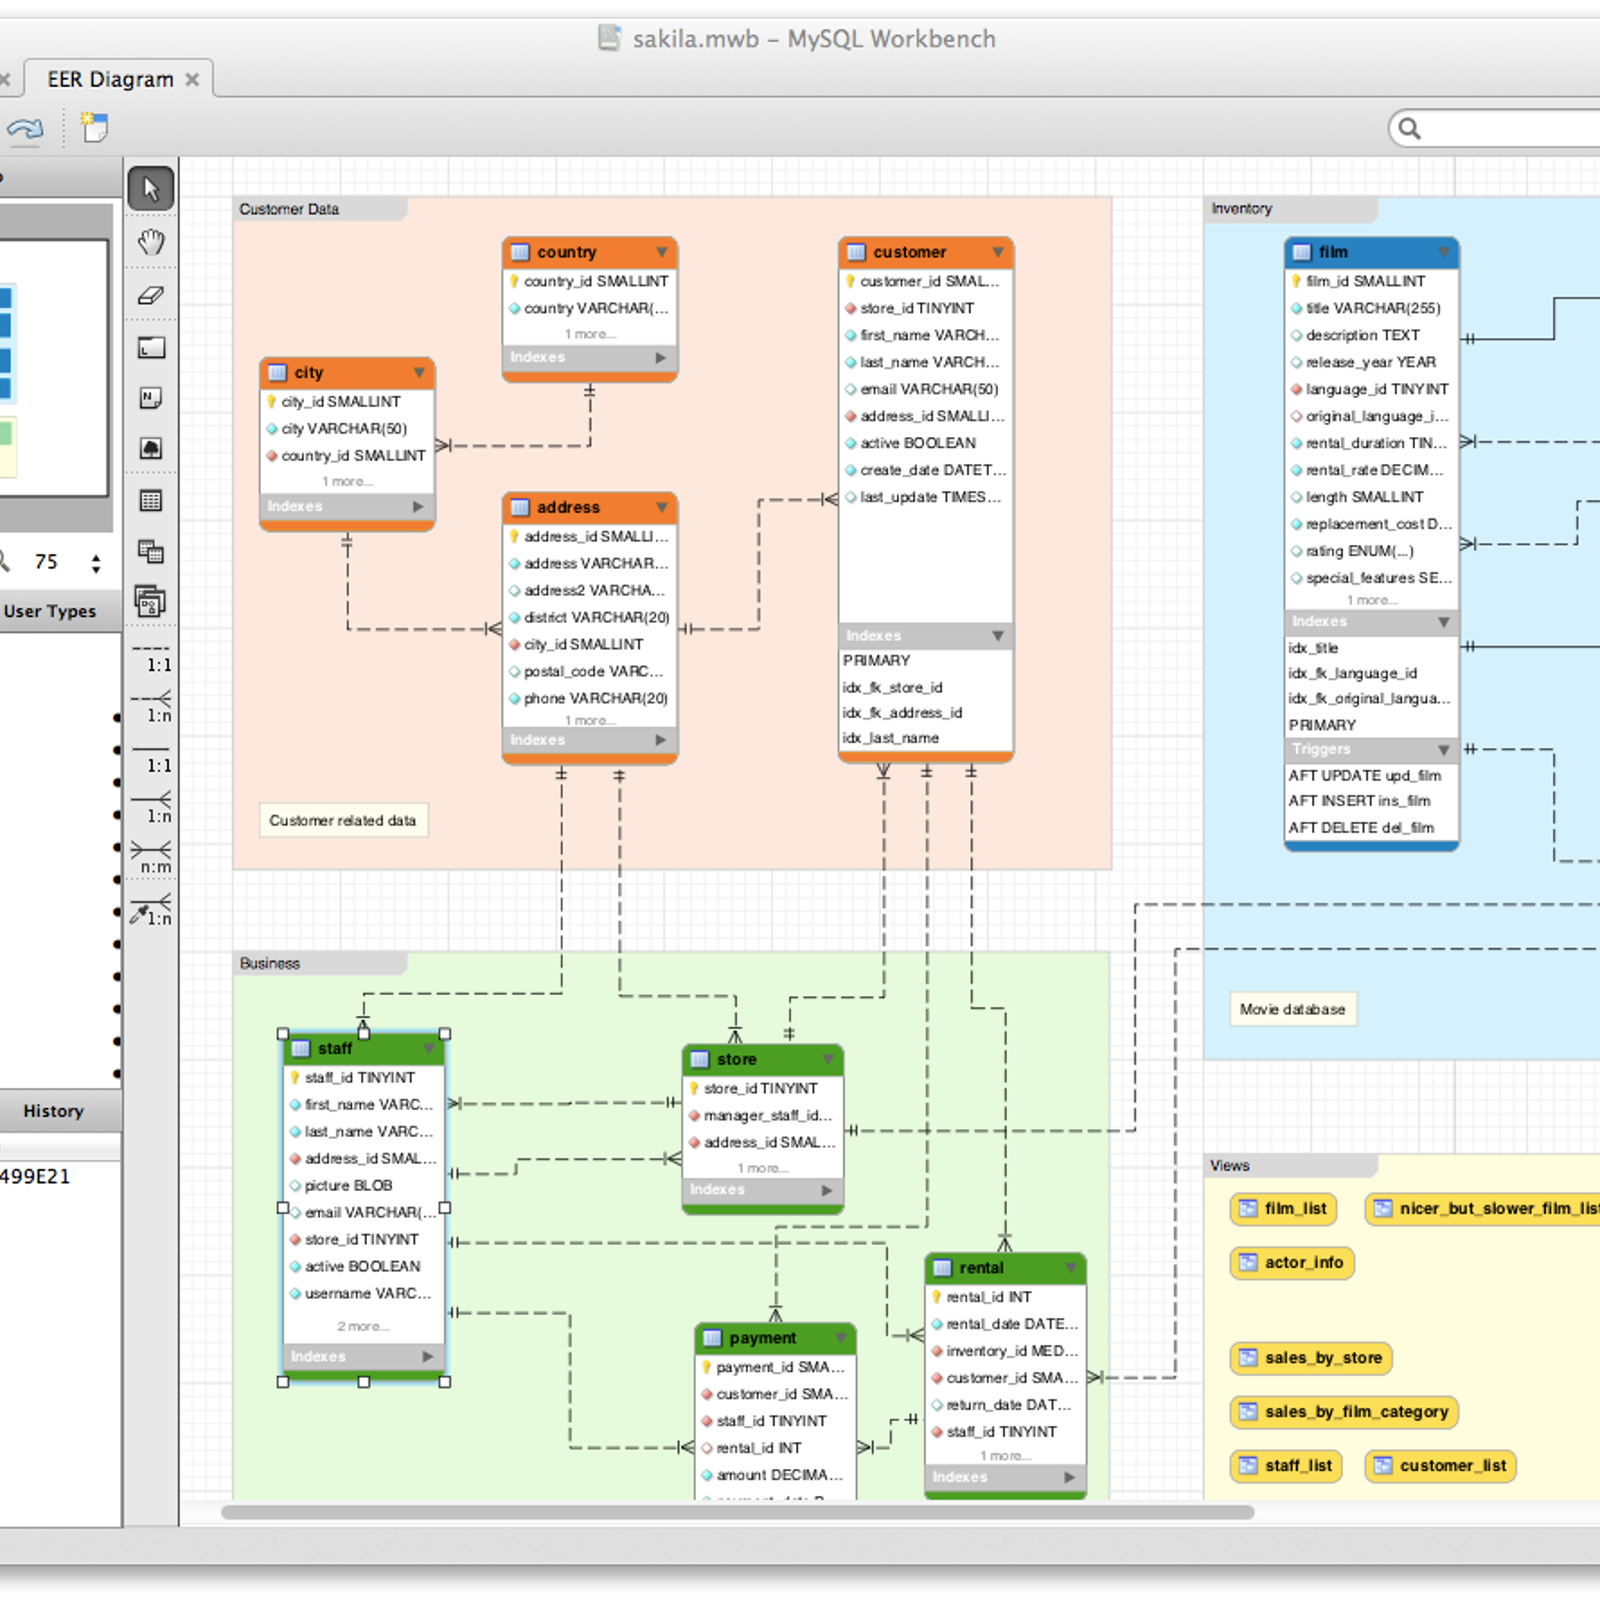Choose the second 1:1 relationship tool
The height and width of the screenshot is (1600, 1600).
point(151,758)
